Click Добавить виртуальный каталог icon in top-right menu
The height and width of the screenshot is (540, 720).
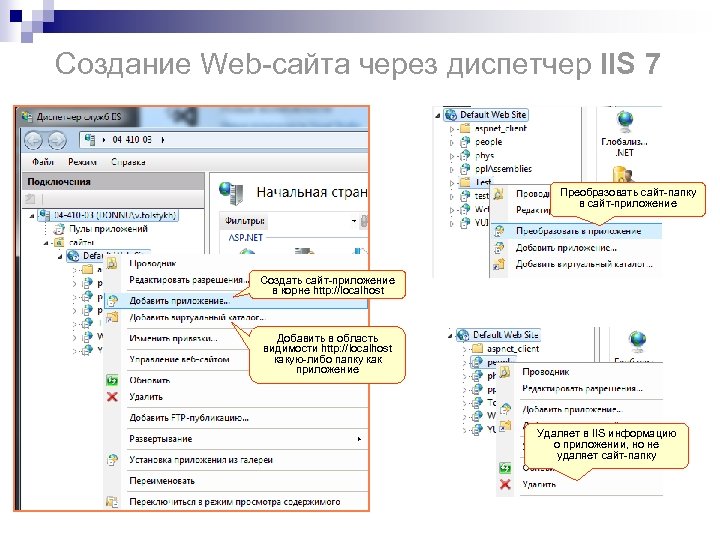[499, 264]
